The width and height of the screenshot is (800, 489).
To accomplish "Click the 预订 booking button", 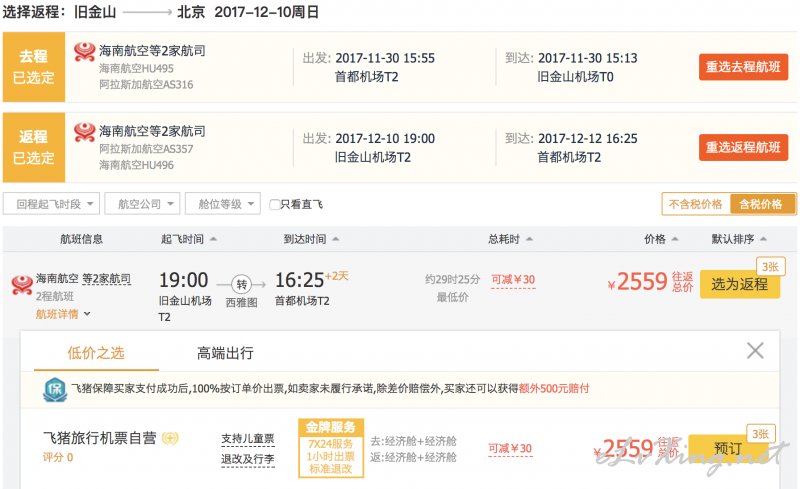I will tap(728, 448).
